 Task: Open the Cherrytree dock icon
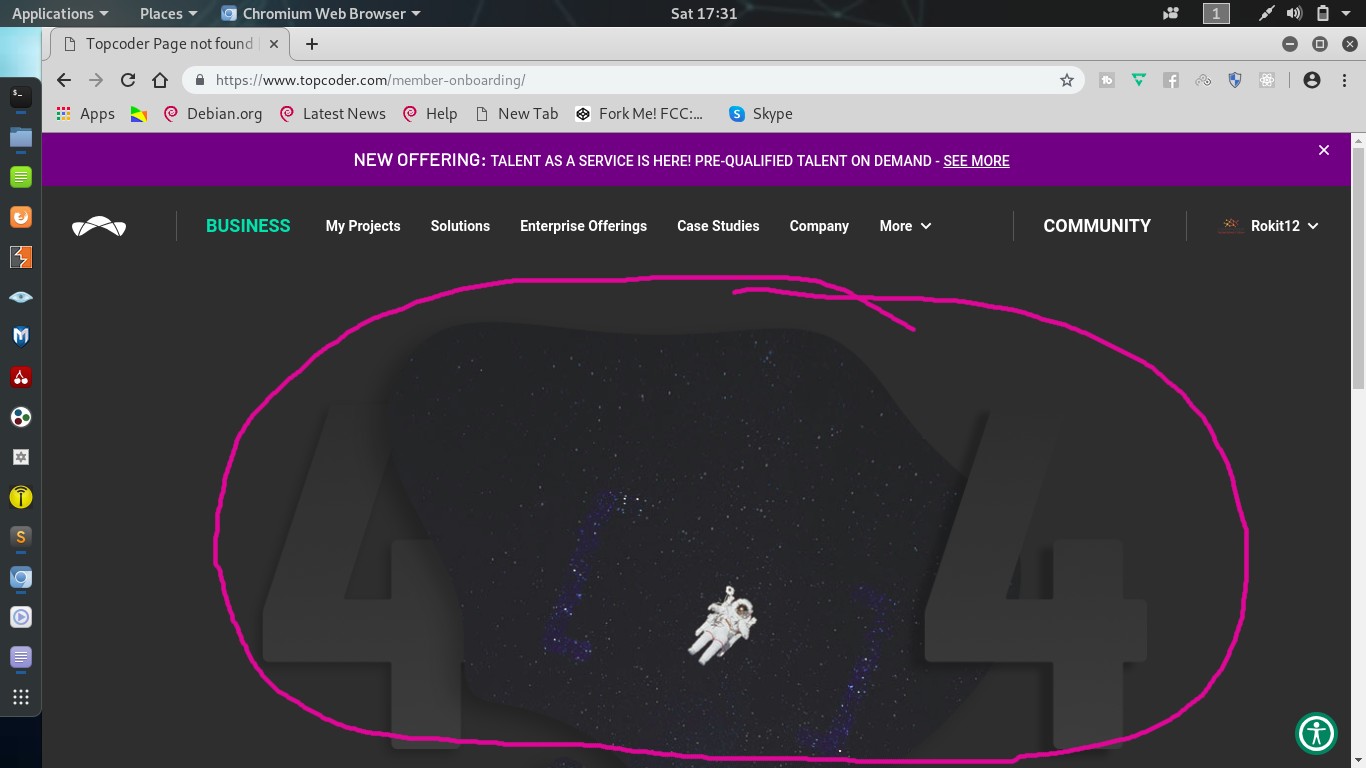point(21,377)
